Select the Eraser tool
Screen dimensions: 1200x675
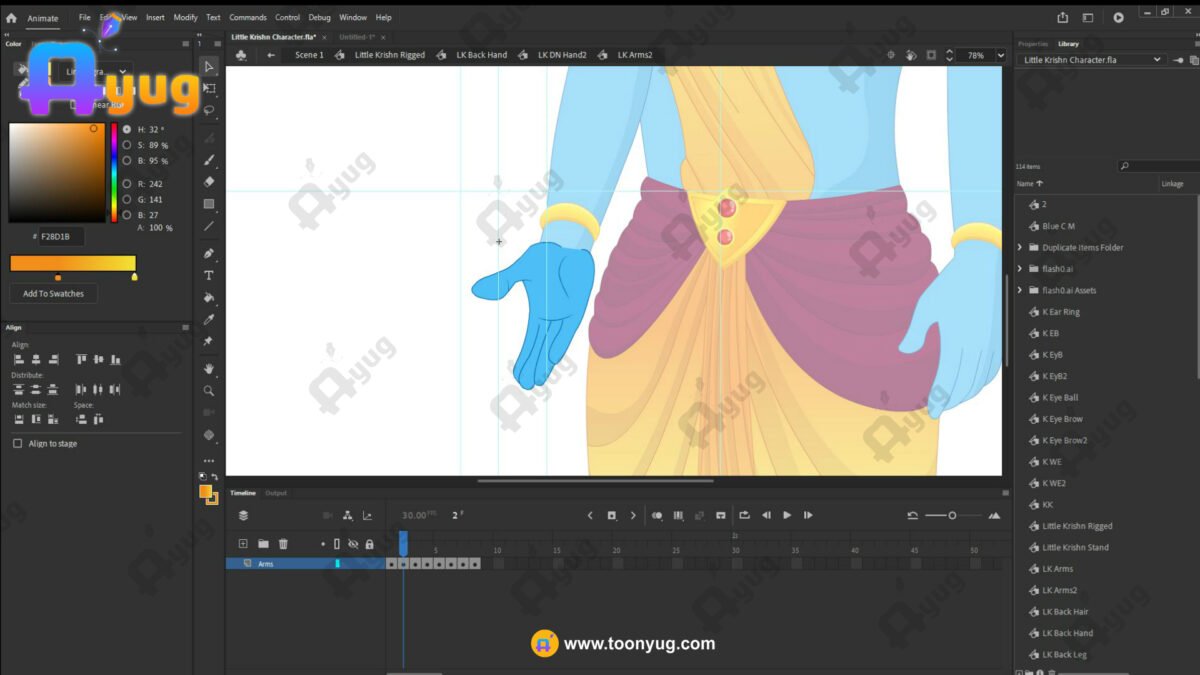point(209,182)
